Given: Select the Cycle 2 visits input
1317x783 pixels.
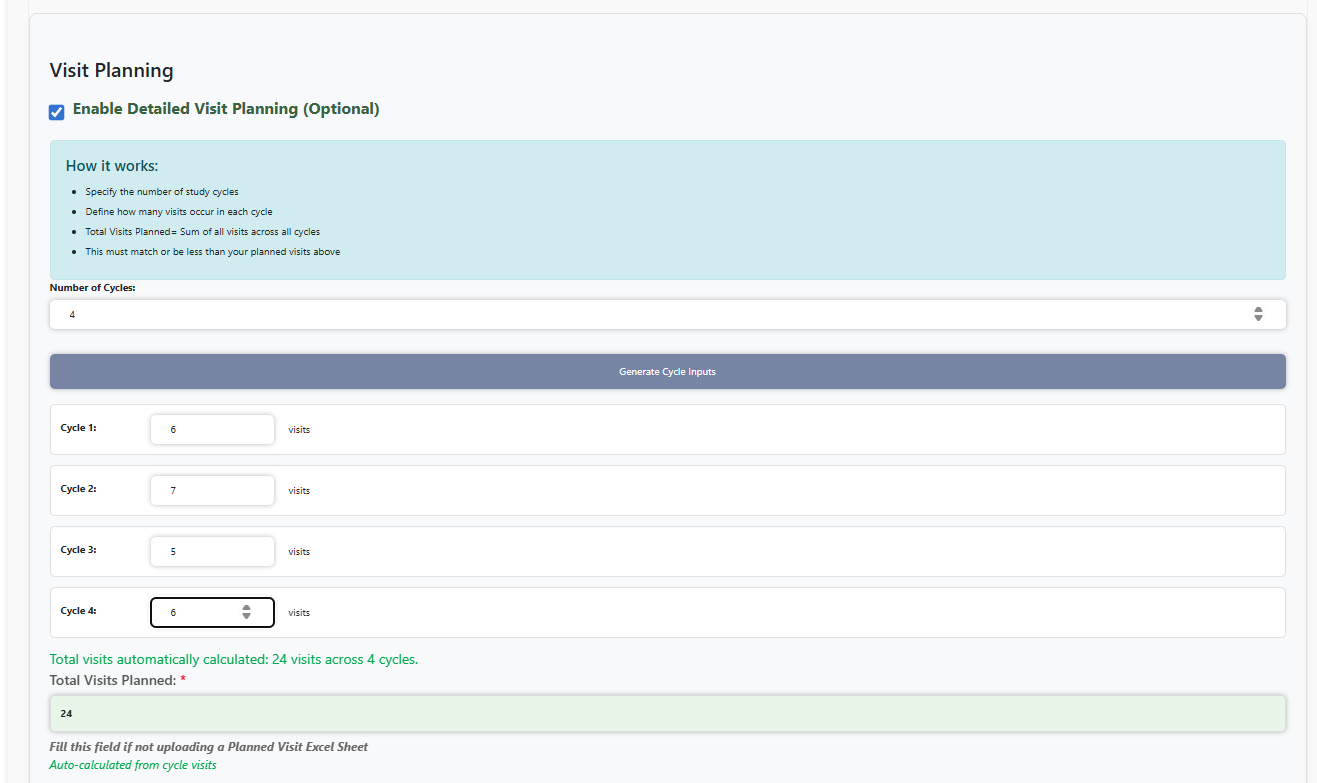Looking at the screenshot, I should click(x=212, y=490).
